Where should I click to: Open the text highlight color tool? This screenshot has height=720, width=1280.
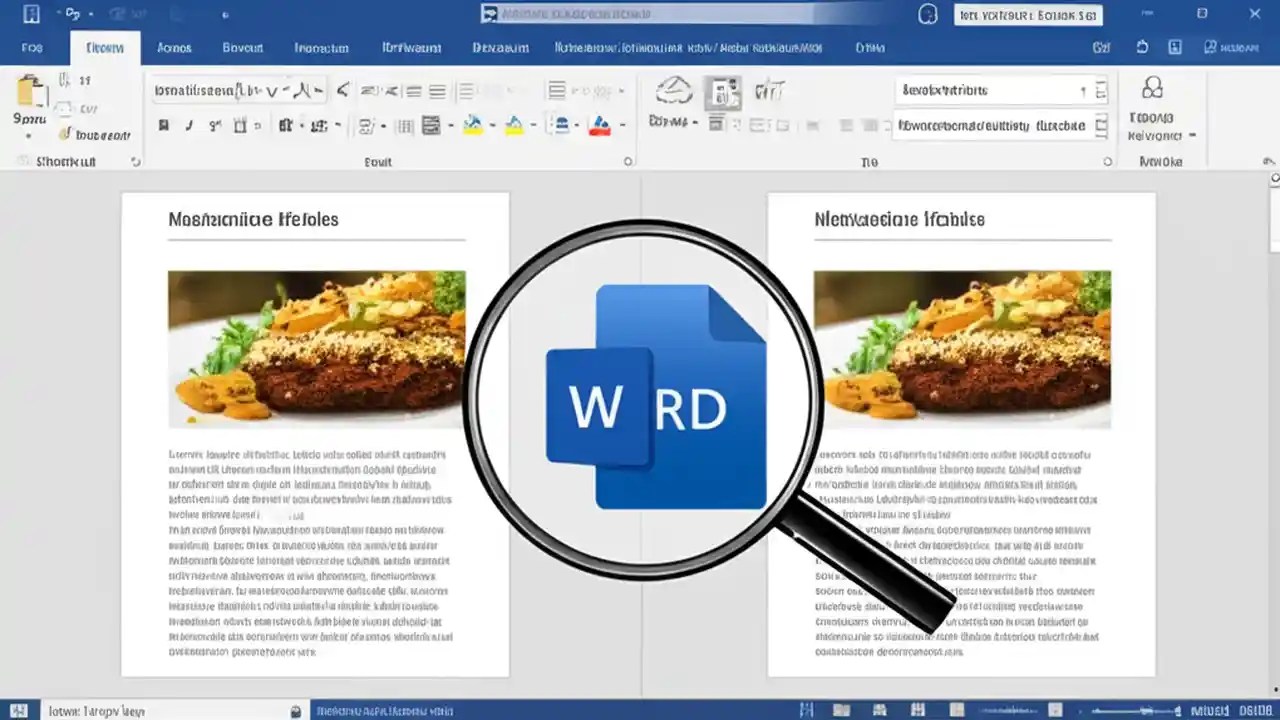471,126
